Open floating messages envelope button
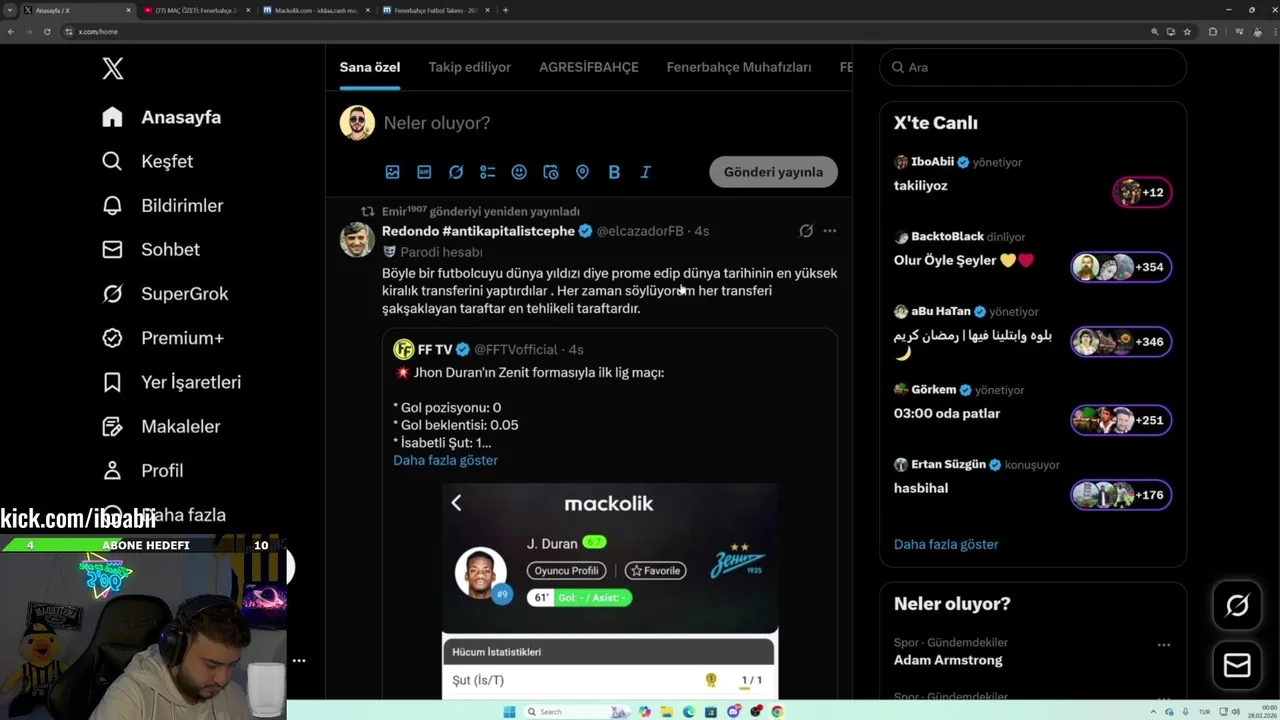Screen dimensions: 1280x720 pos(1237,665)
